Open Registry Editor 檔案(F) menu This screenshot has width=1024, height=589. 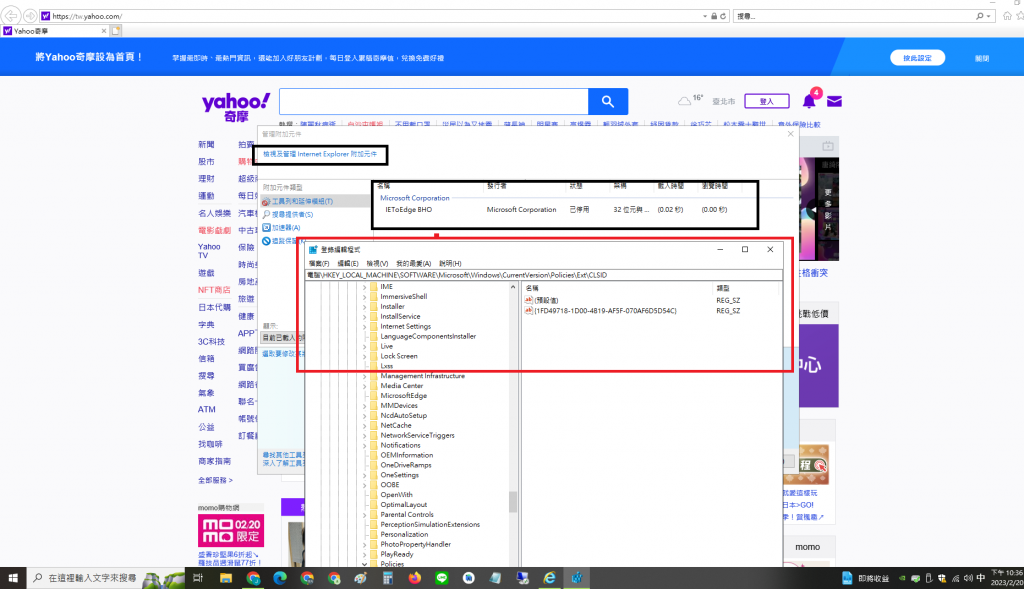coord(319,263)
